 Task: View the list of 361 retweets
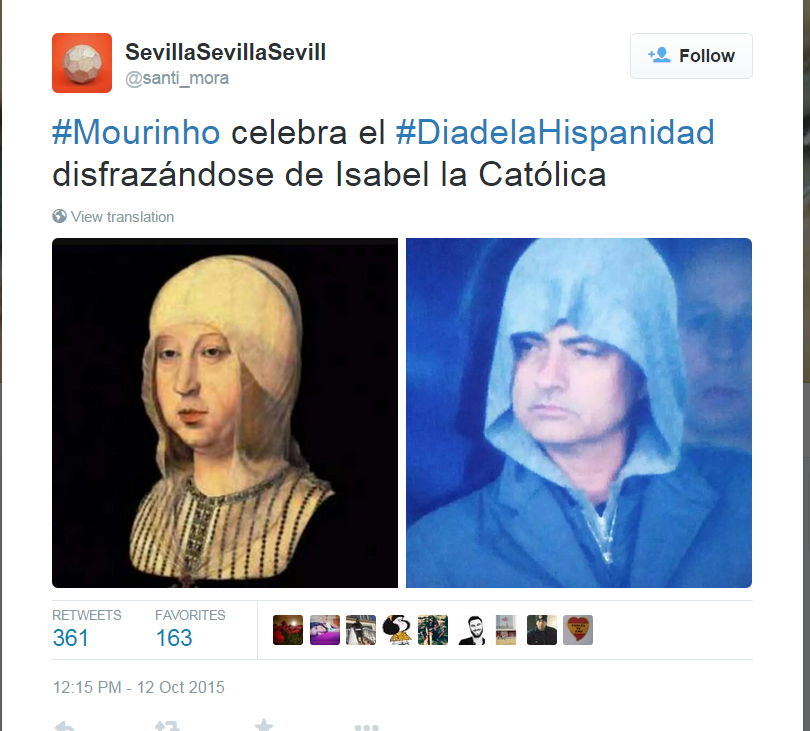(x=86, y=629)
